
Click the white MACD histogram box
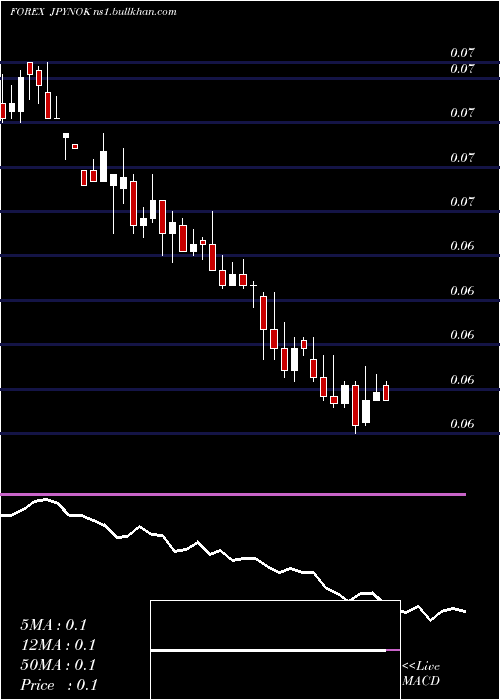coord(275,650)
